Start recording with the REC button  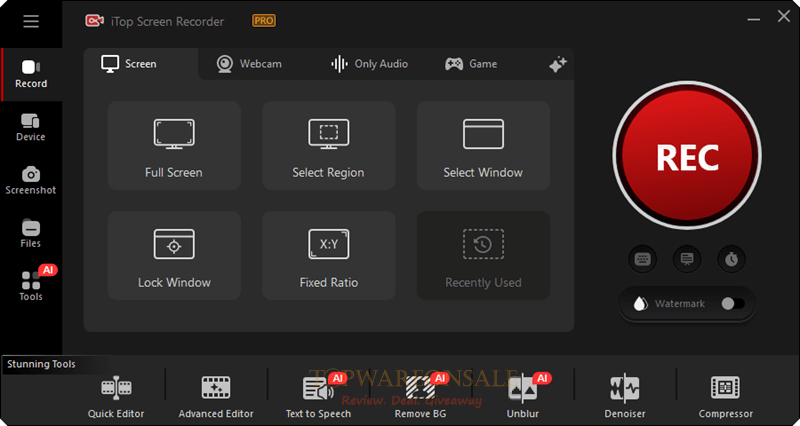(687, 156)
